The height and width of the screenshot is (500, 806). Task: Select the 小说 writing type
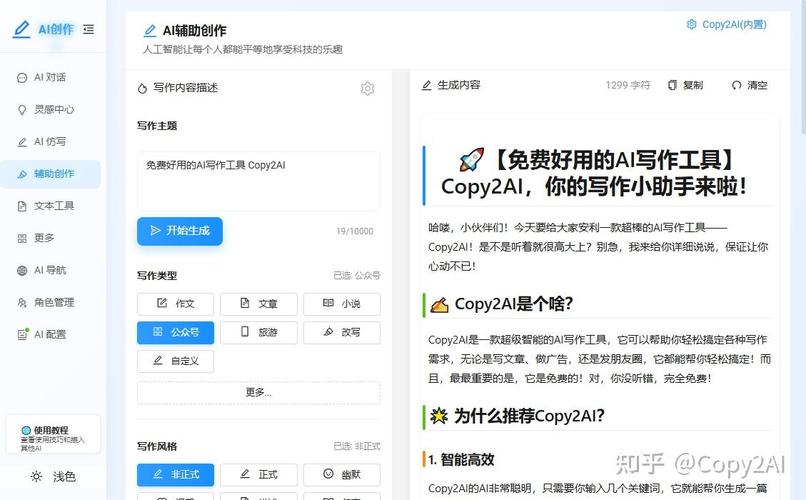(342, 304)
